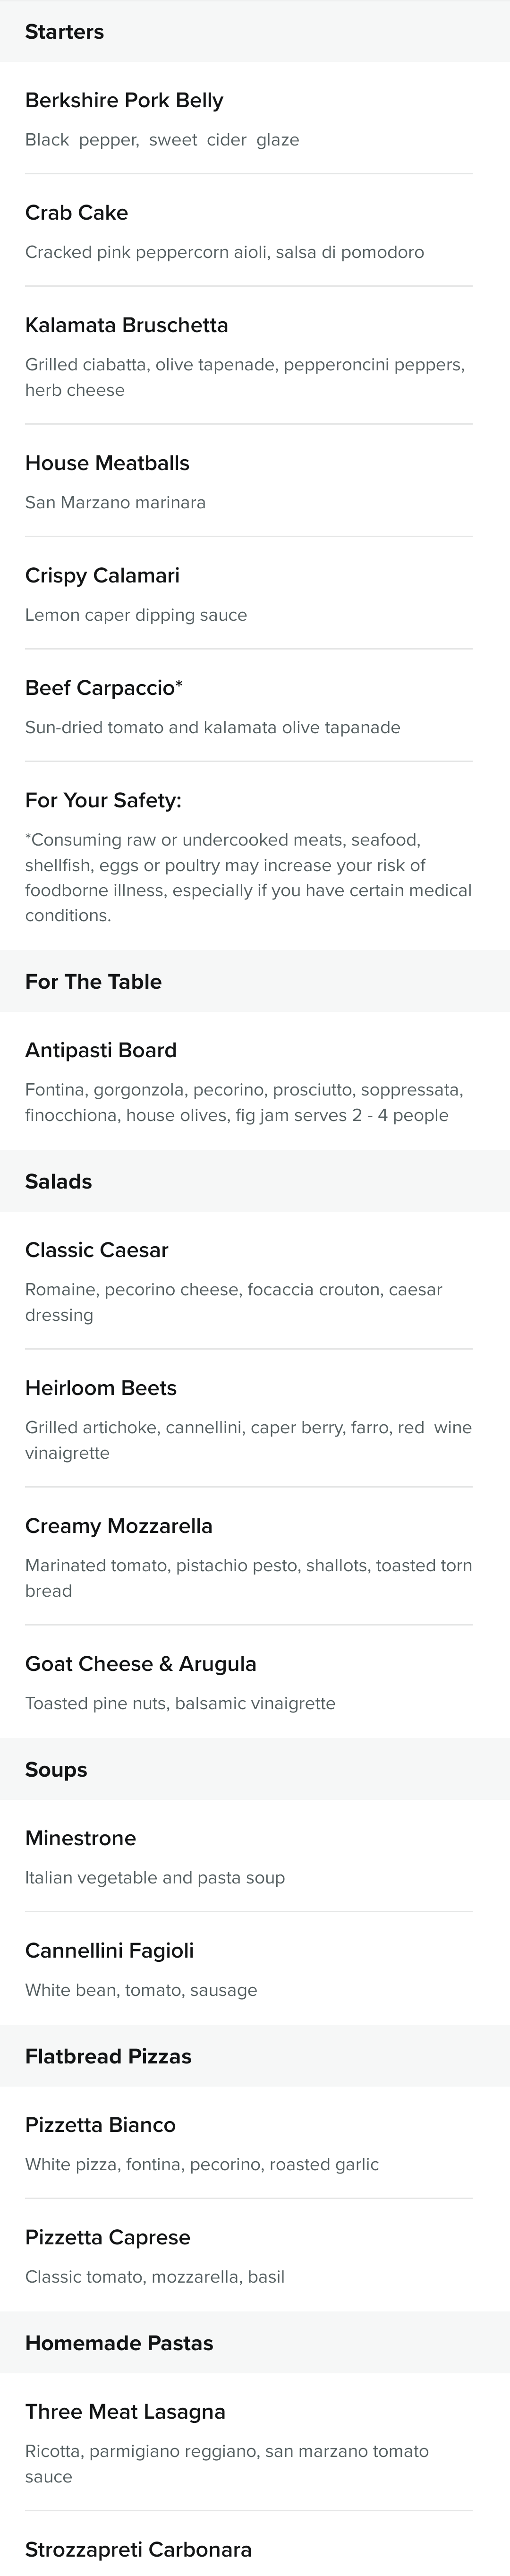Select Creamy Mozzarella salad
This screenshot has width=510, height=2576.
click(x=255, y=1556)
